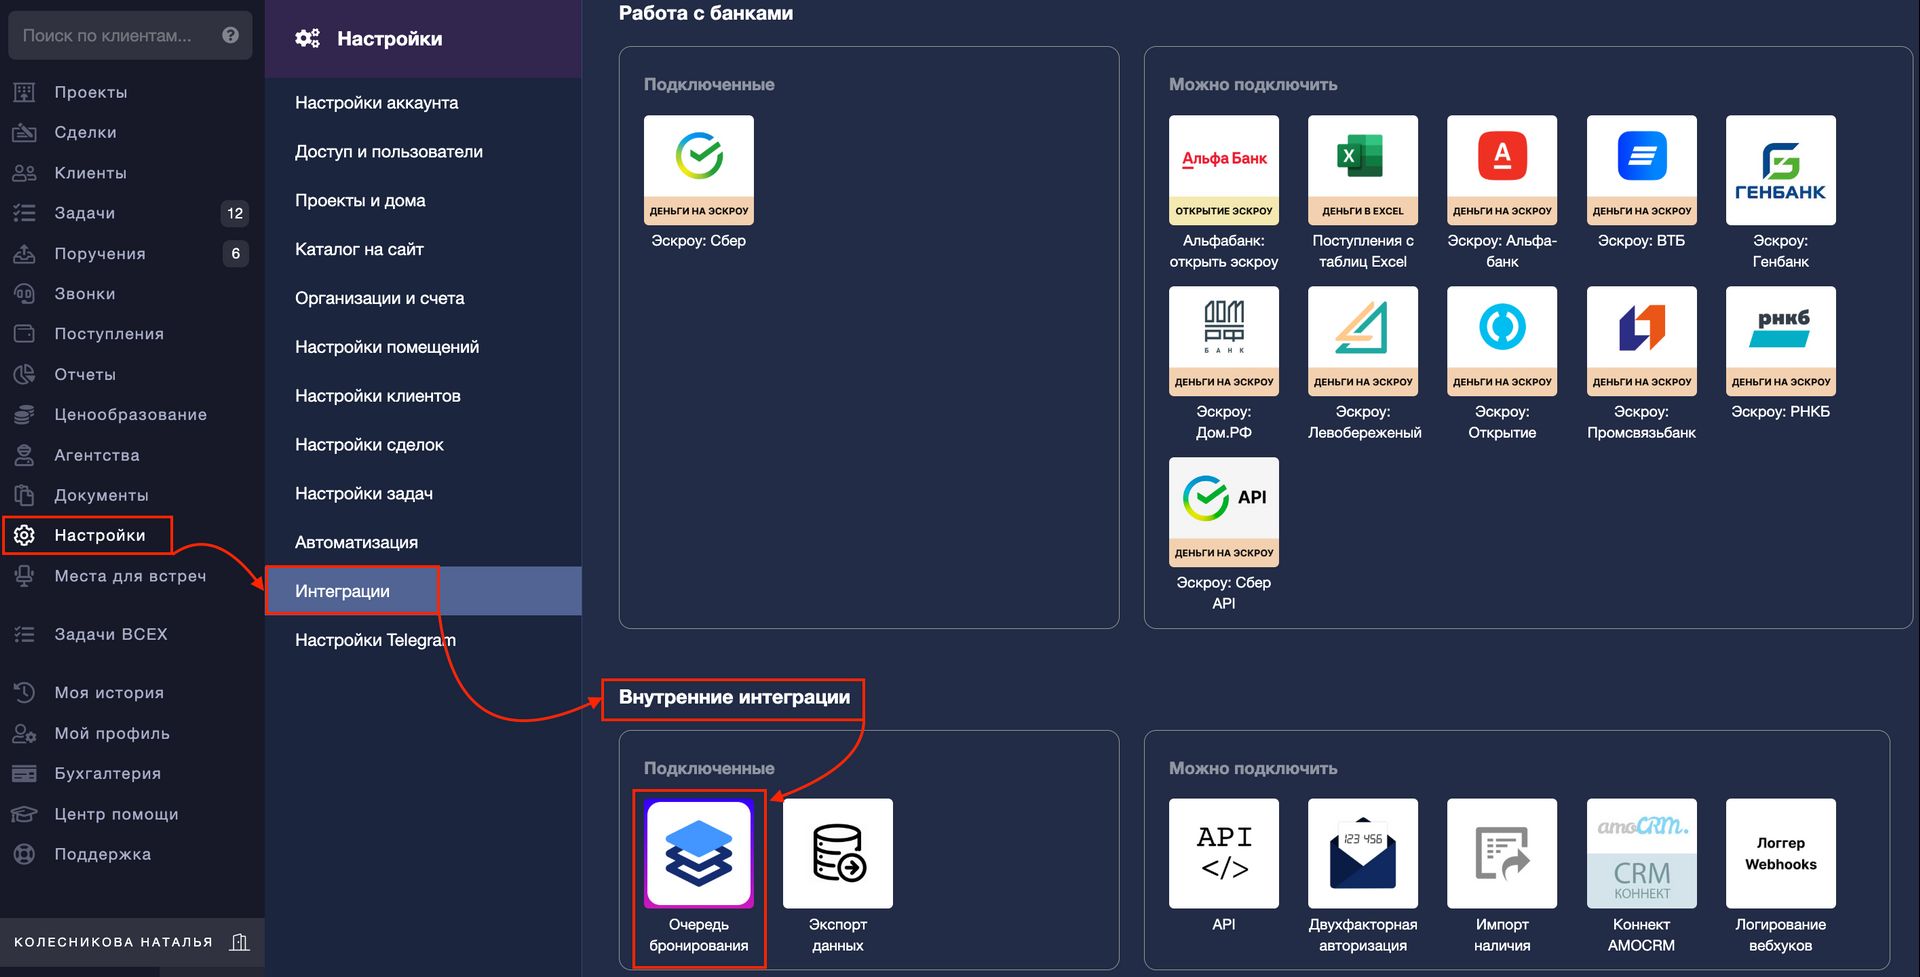The height and width of the screenshot is (977, 1920).
Task: Click the connected Эскроу: Сбер tile
Action: click(698, 170)
